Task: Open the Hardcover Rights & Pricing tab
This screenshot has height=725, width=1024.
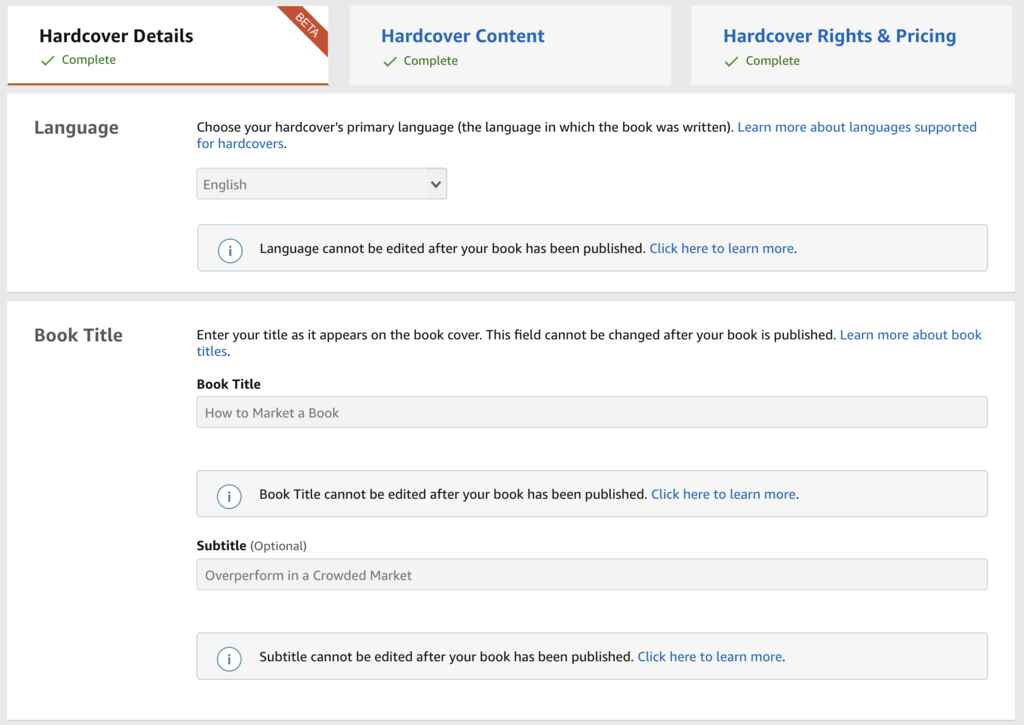Action: tap(839, 36)
